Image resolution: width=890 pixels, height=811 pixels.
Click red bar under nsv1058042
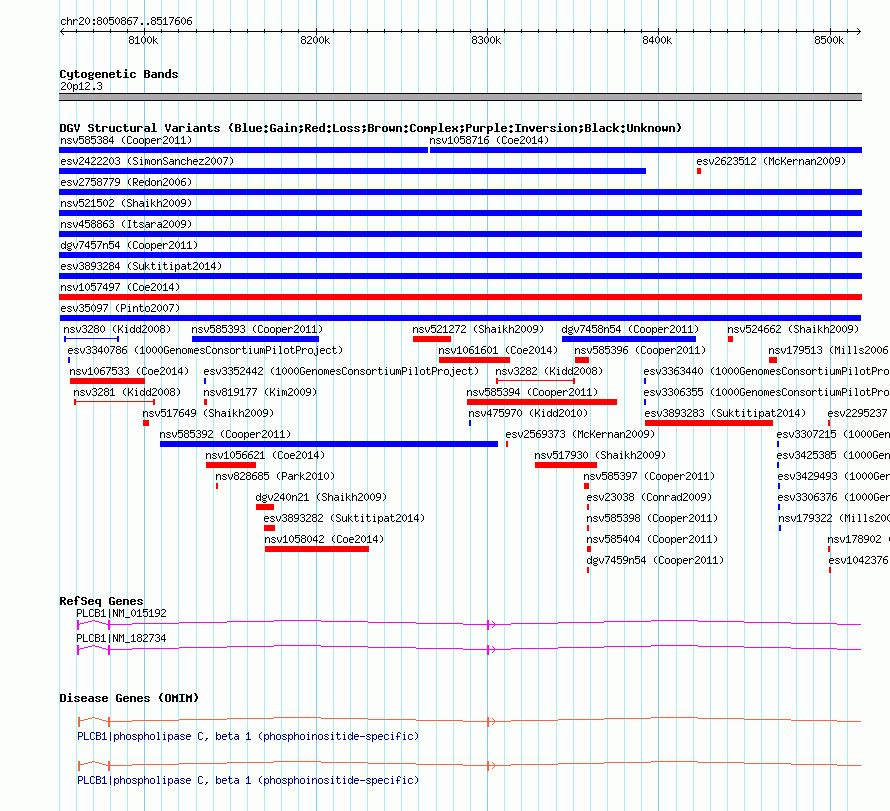(317, 549)
